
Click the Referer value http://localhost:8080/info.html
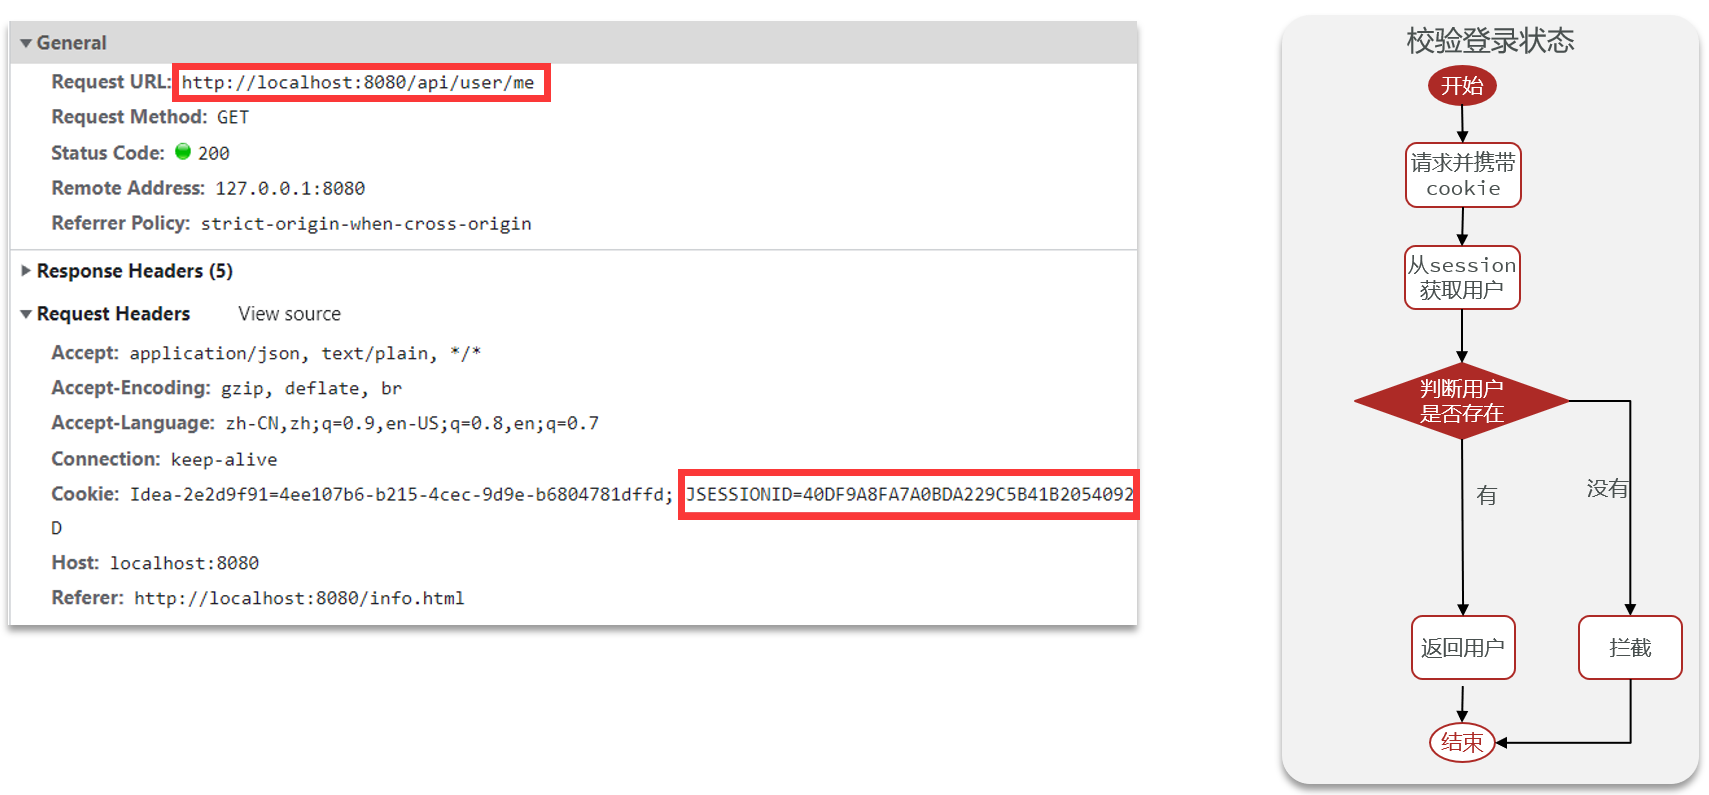[x=299, y=598]
